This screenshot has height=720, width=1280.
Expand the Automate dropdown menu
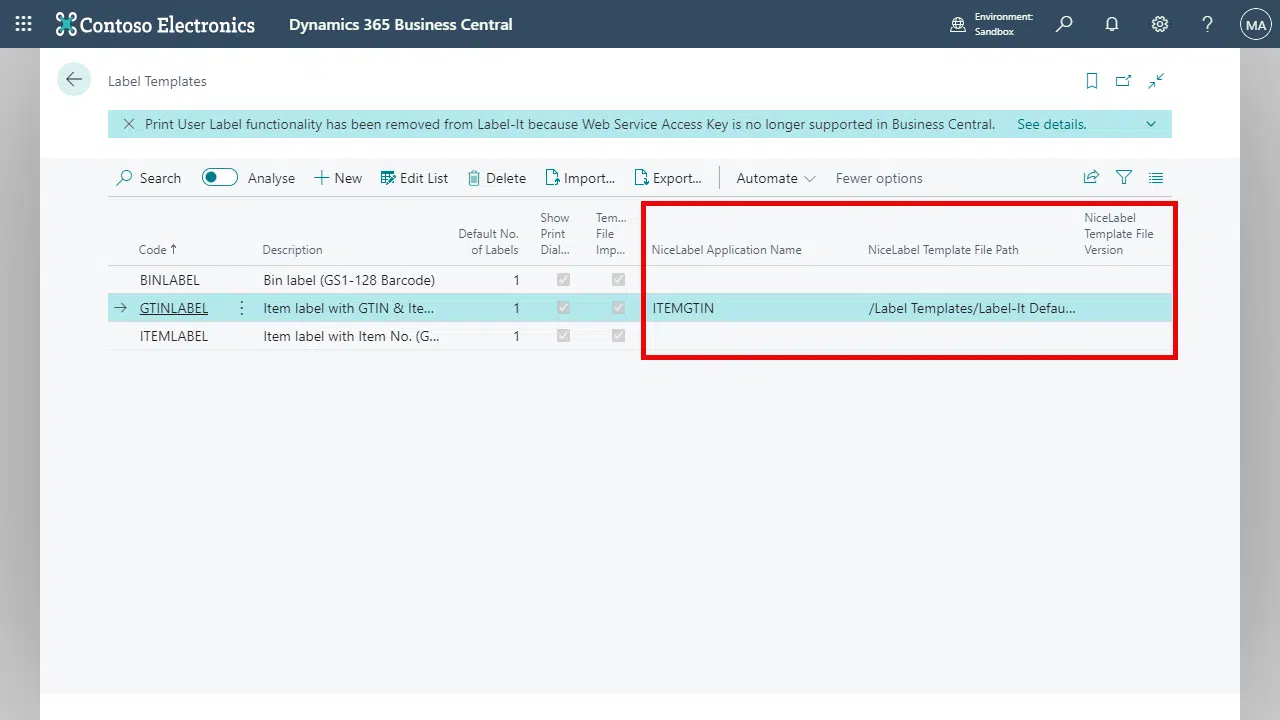point(776,178)
